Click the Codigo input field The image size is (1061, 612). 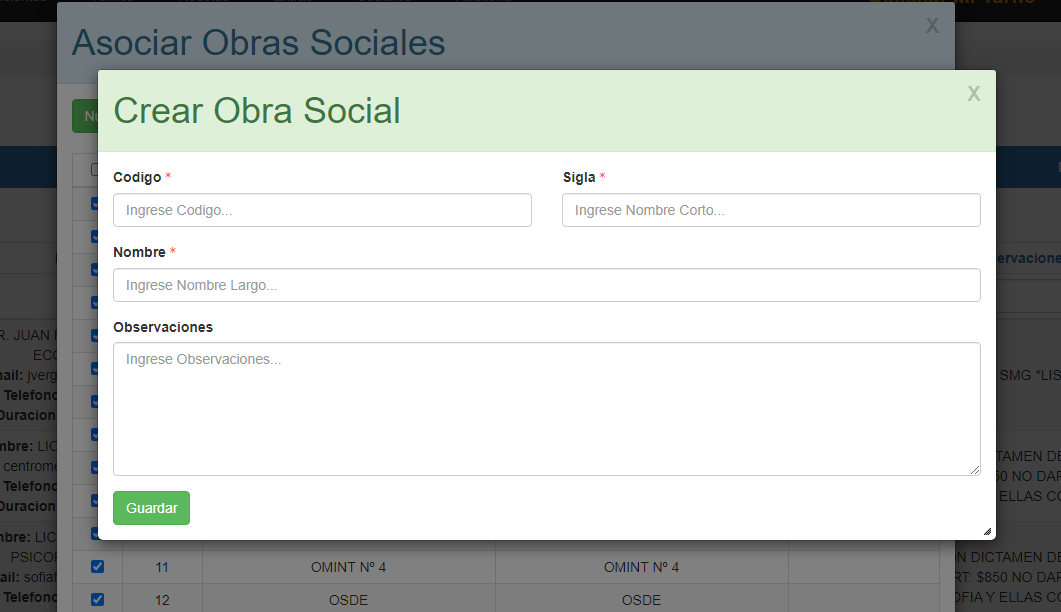(322, 210)
